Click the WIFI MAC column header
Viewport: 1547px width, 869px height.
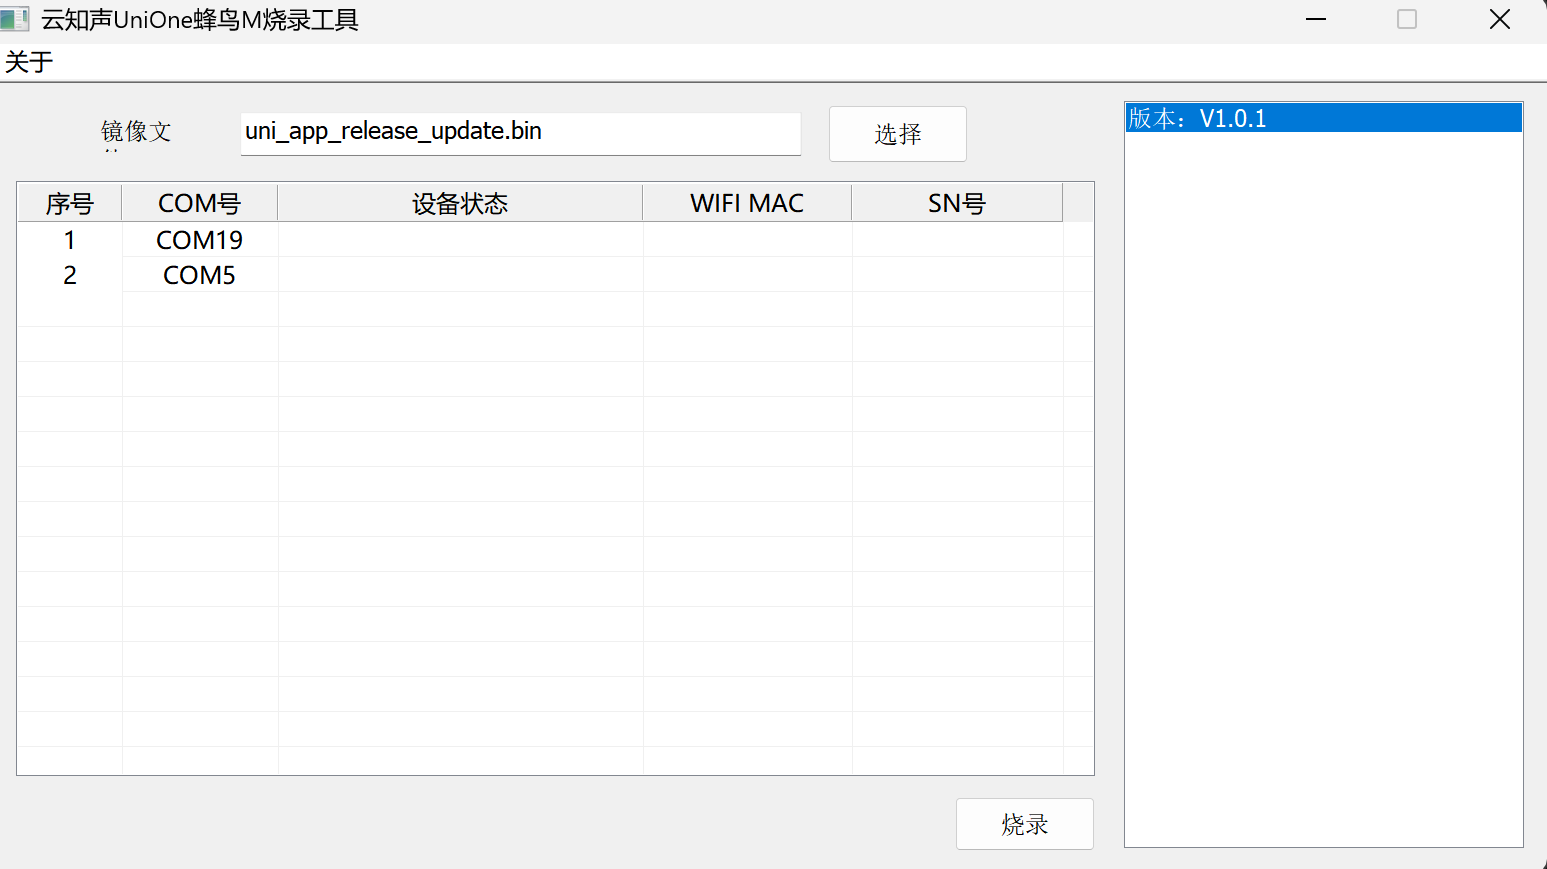coord(747,203)
